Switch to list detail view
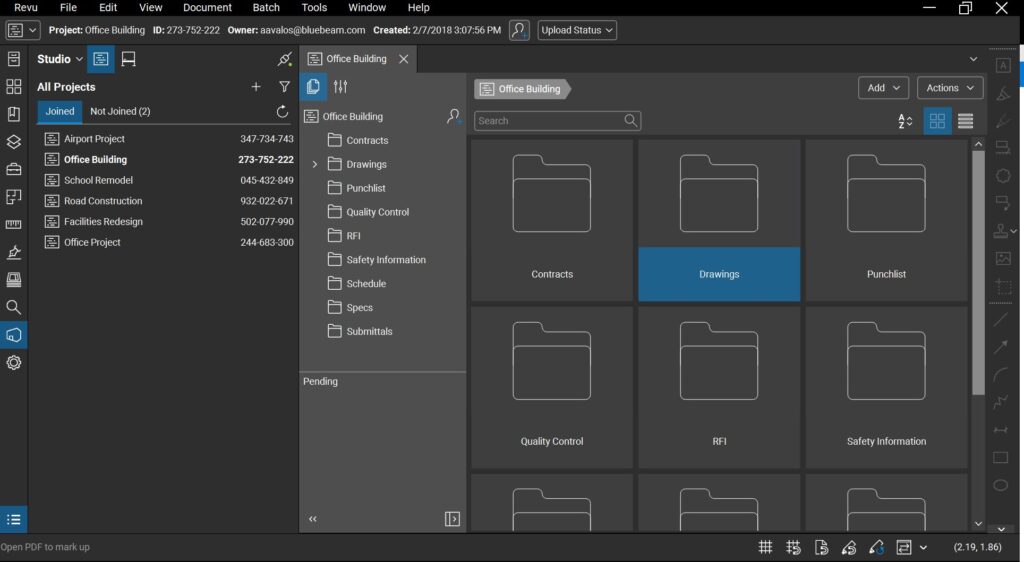The height and width of the screenshot is (562, 1024). point(965,121)
